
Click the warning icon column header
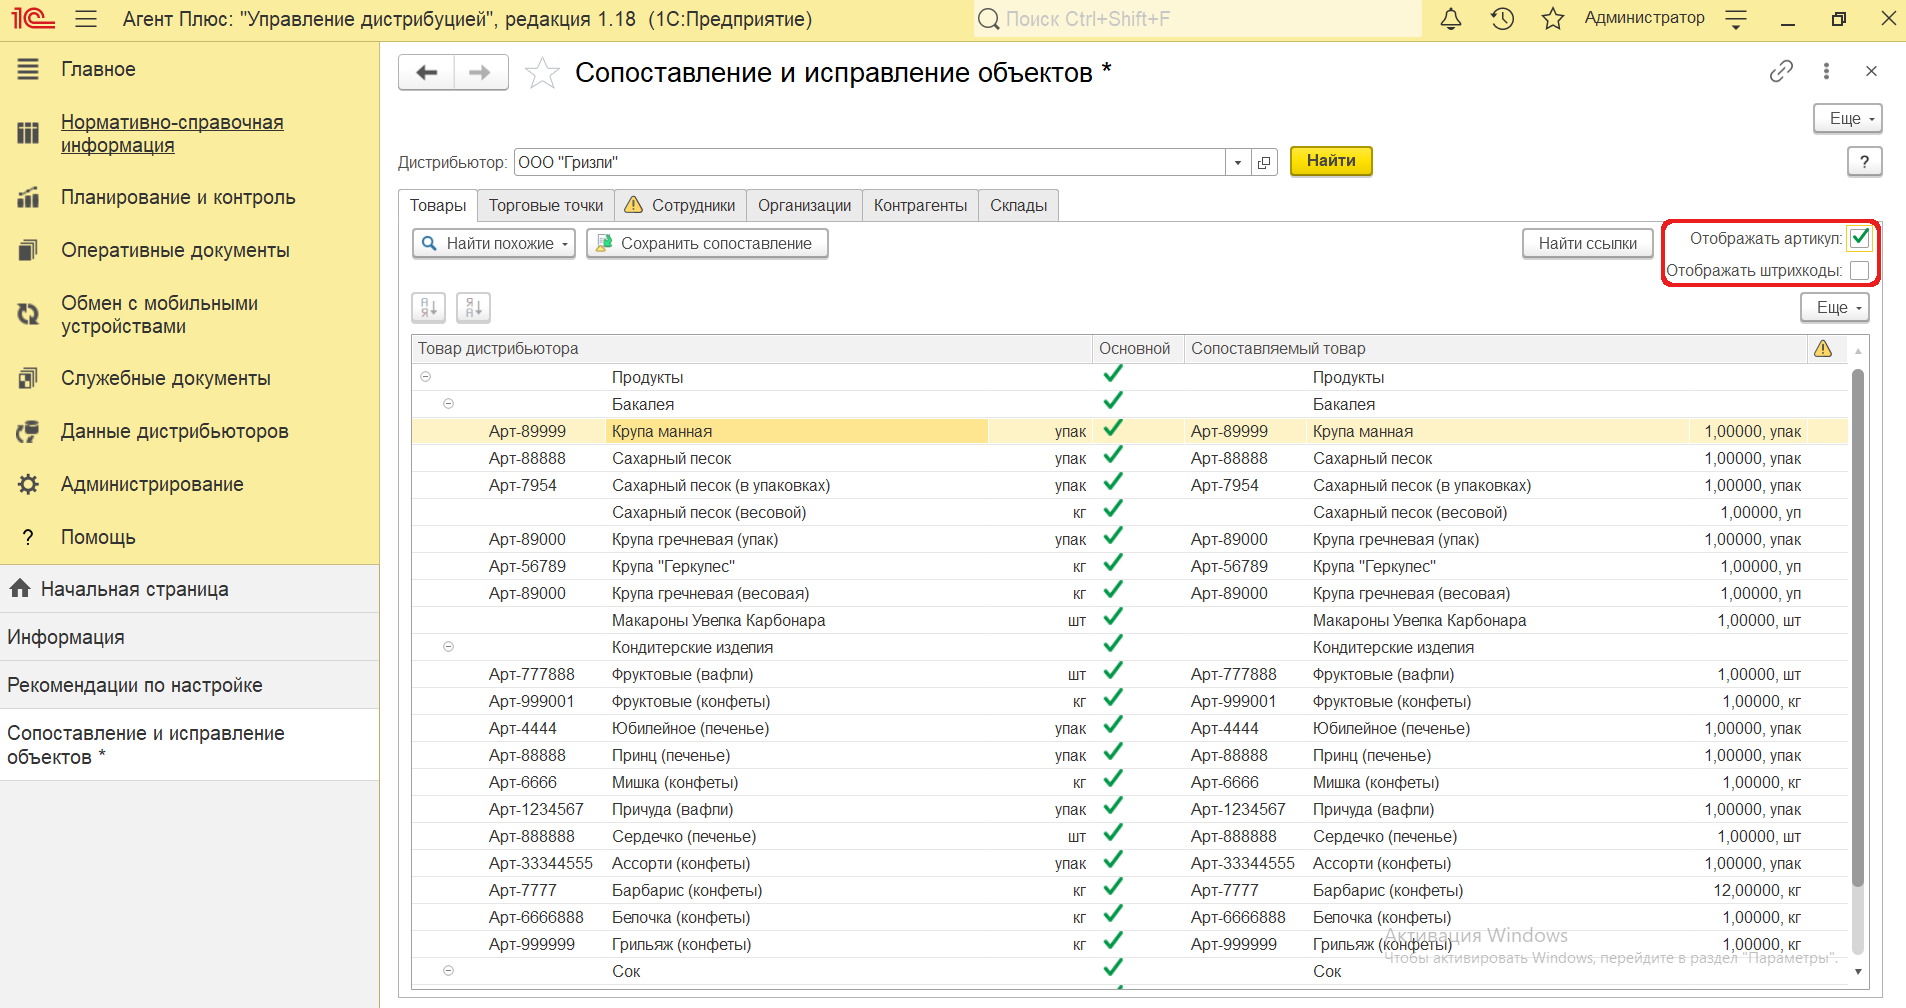(x=1823, y=348)
